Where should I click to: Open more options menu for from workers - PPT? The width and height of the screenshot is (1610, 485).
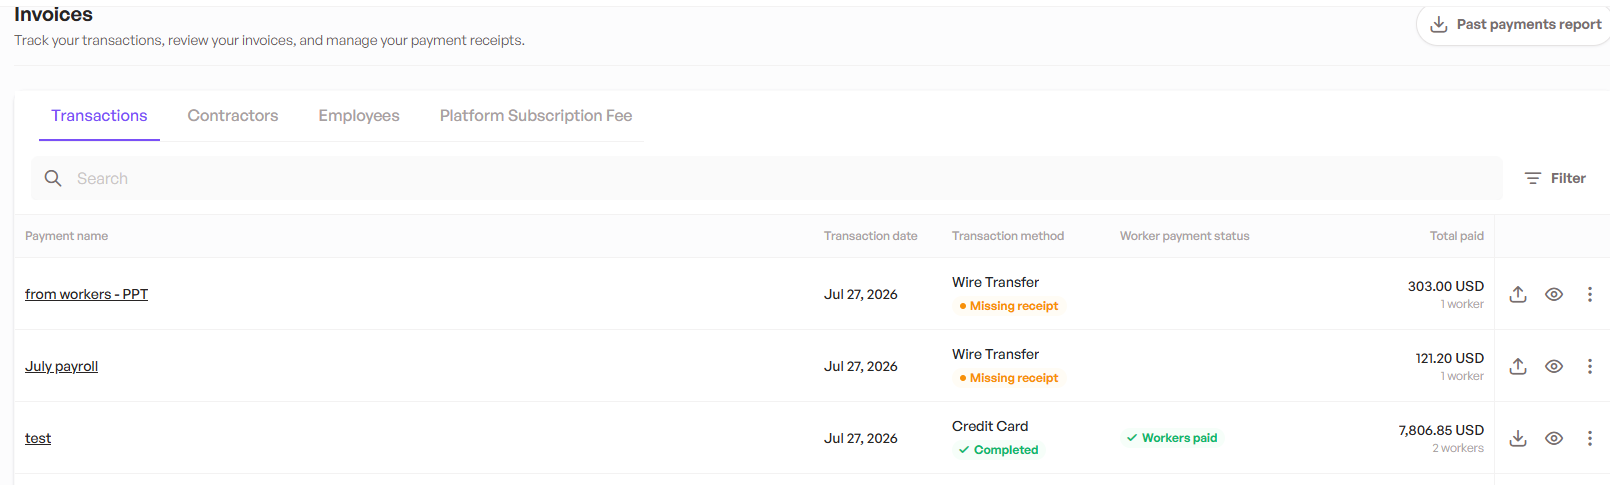(x=1590, y=294)
